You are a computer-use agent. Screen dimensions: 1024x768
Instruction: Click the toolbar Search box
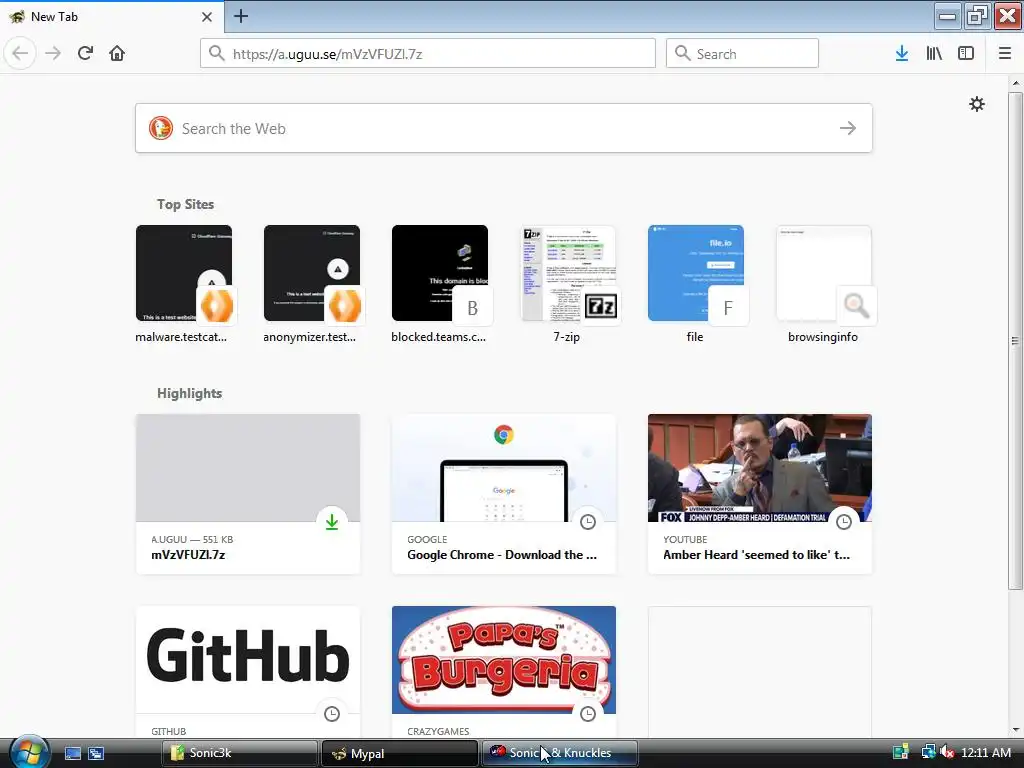pyautogui.click(x=742, y=54)
